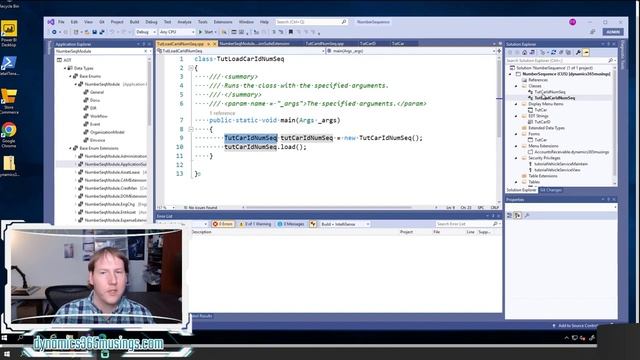The image size is (640, 360).
Task: Click the bookmark toolbar icon
Action: coord(291,32)
